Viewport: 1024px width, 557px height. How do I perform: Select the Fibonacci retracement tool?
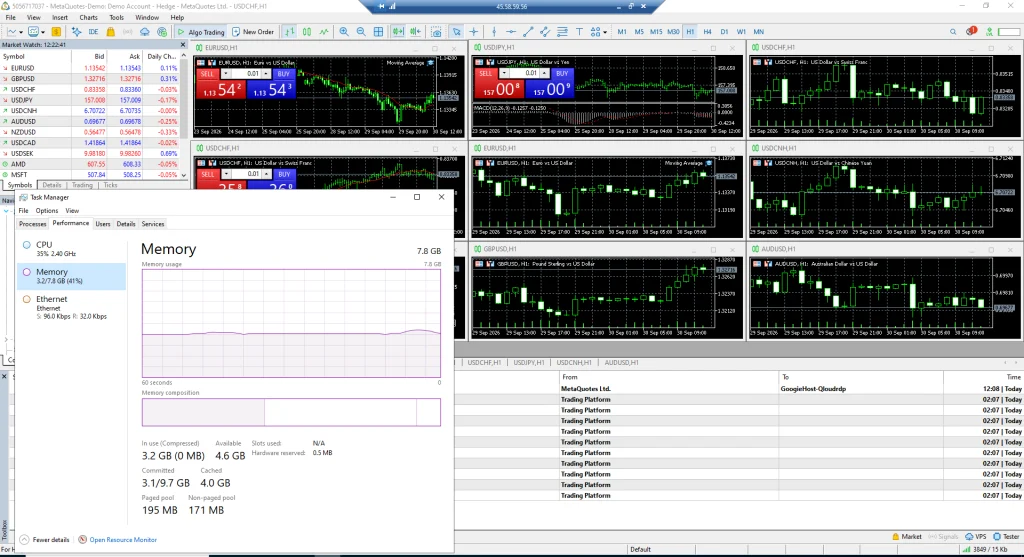[x=562, y=31]
